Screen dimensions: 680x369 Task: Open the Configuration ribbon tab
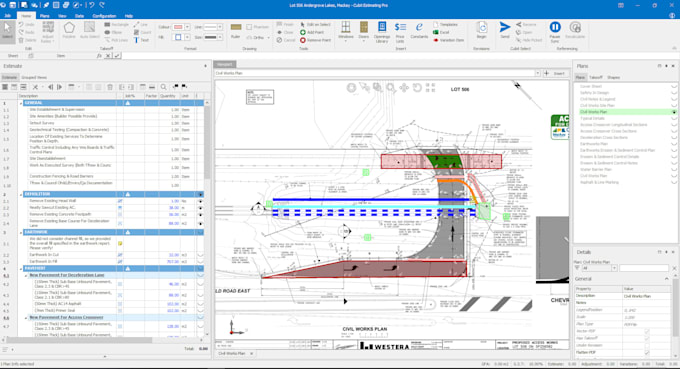104,16
